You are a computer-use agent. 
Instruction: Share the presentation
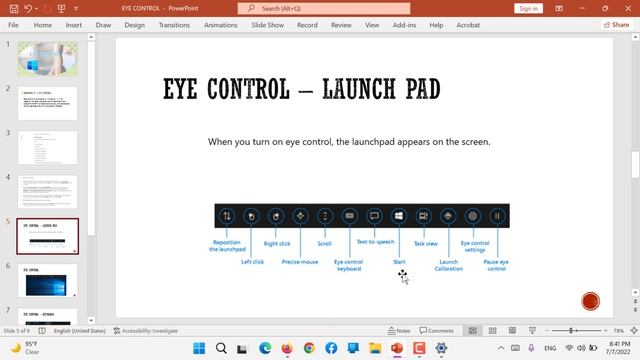(616, 24)
